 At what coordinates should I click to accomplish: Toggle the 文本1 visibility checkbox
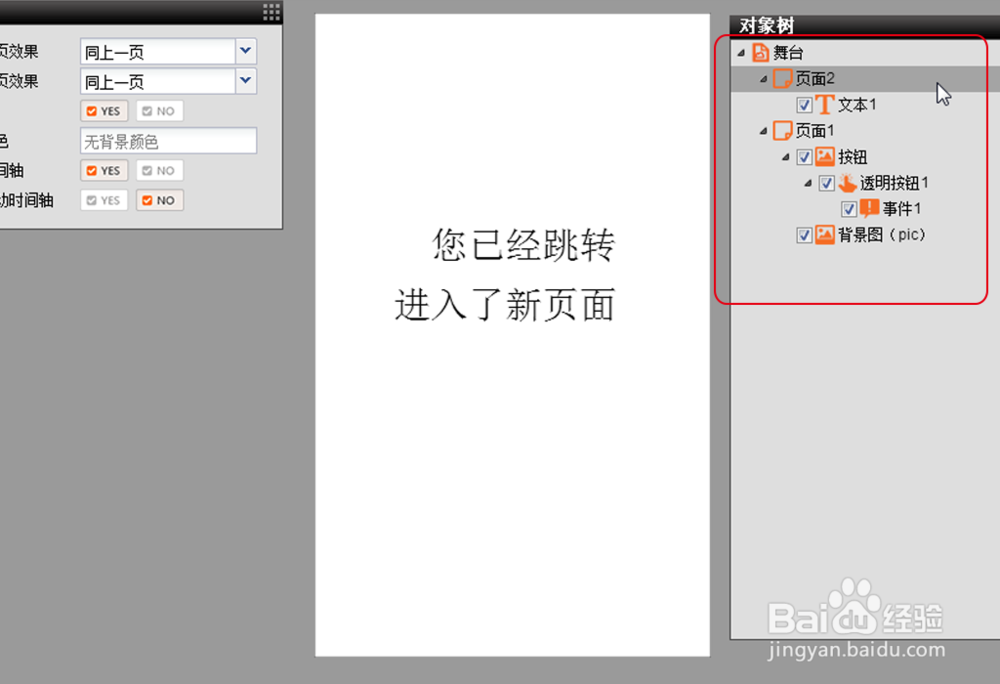805,104
